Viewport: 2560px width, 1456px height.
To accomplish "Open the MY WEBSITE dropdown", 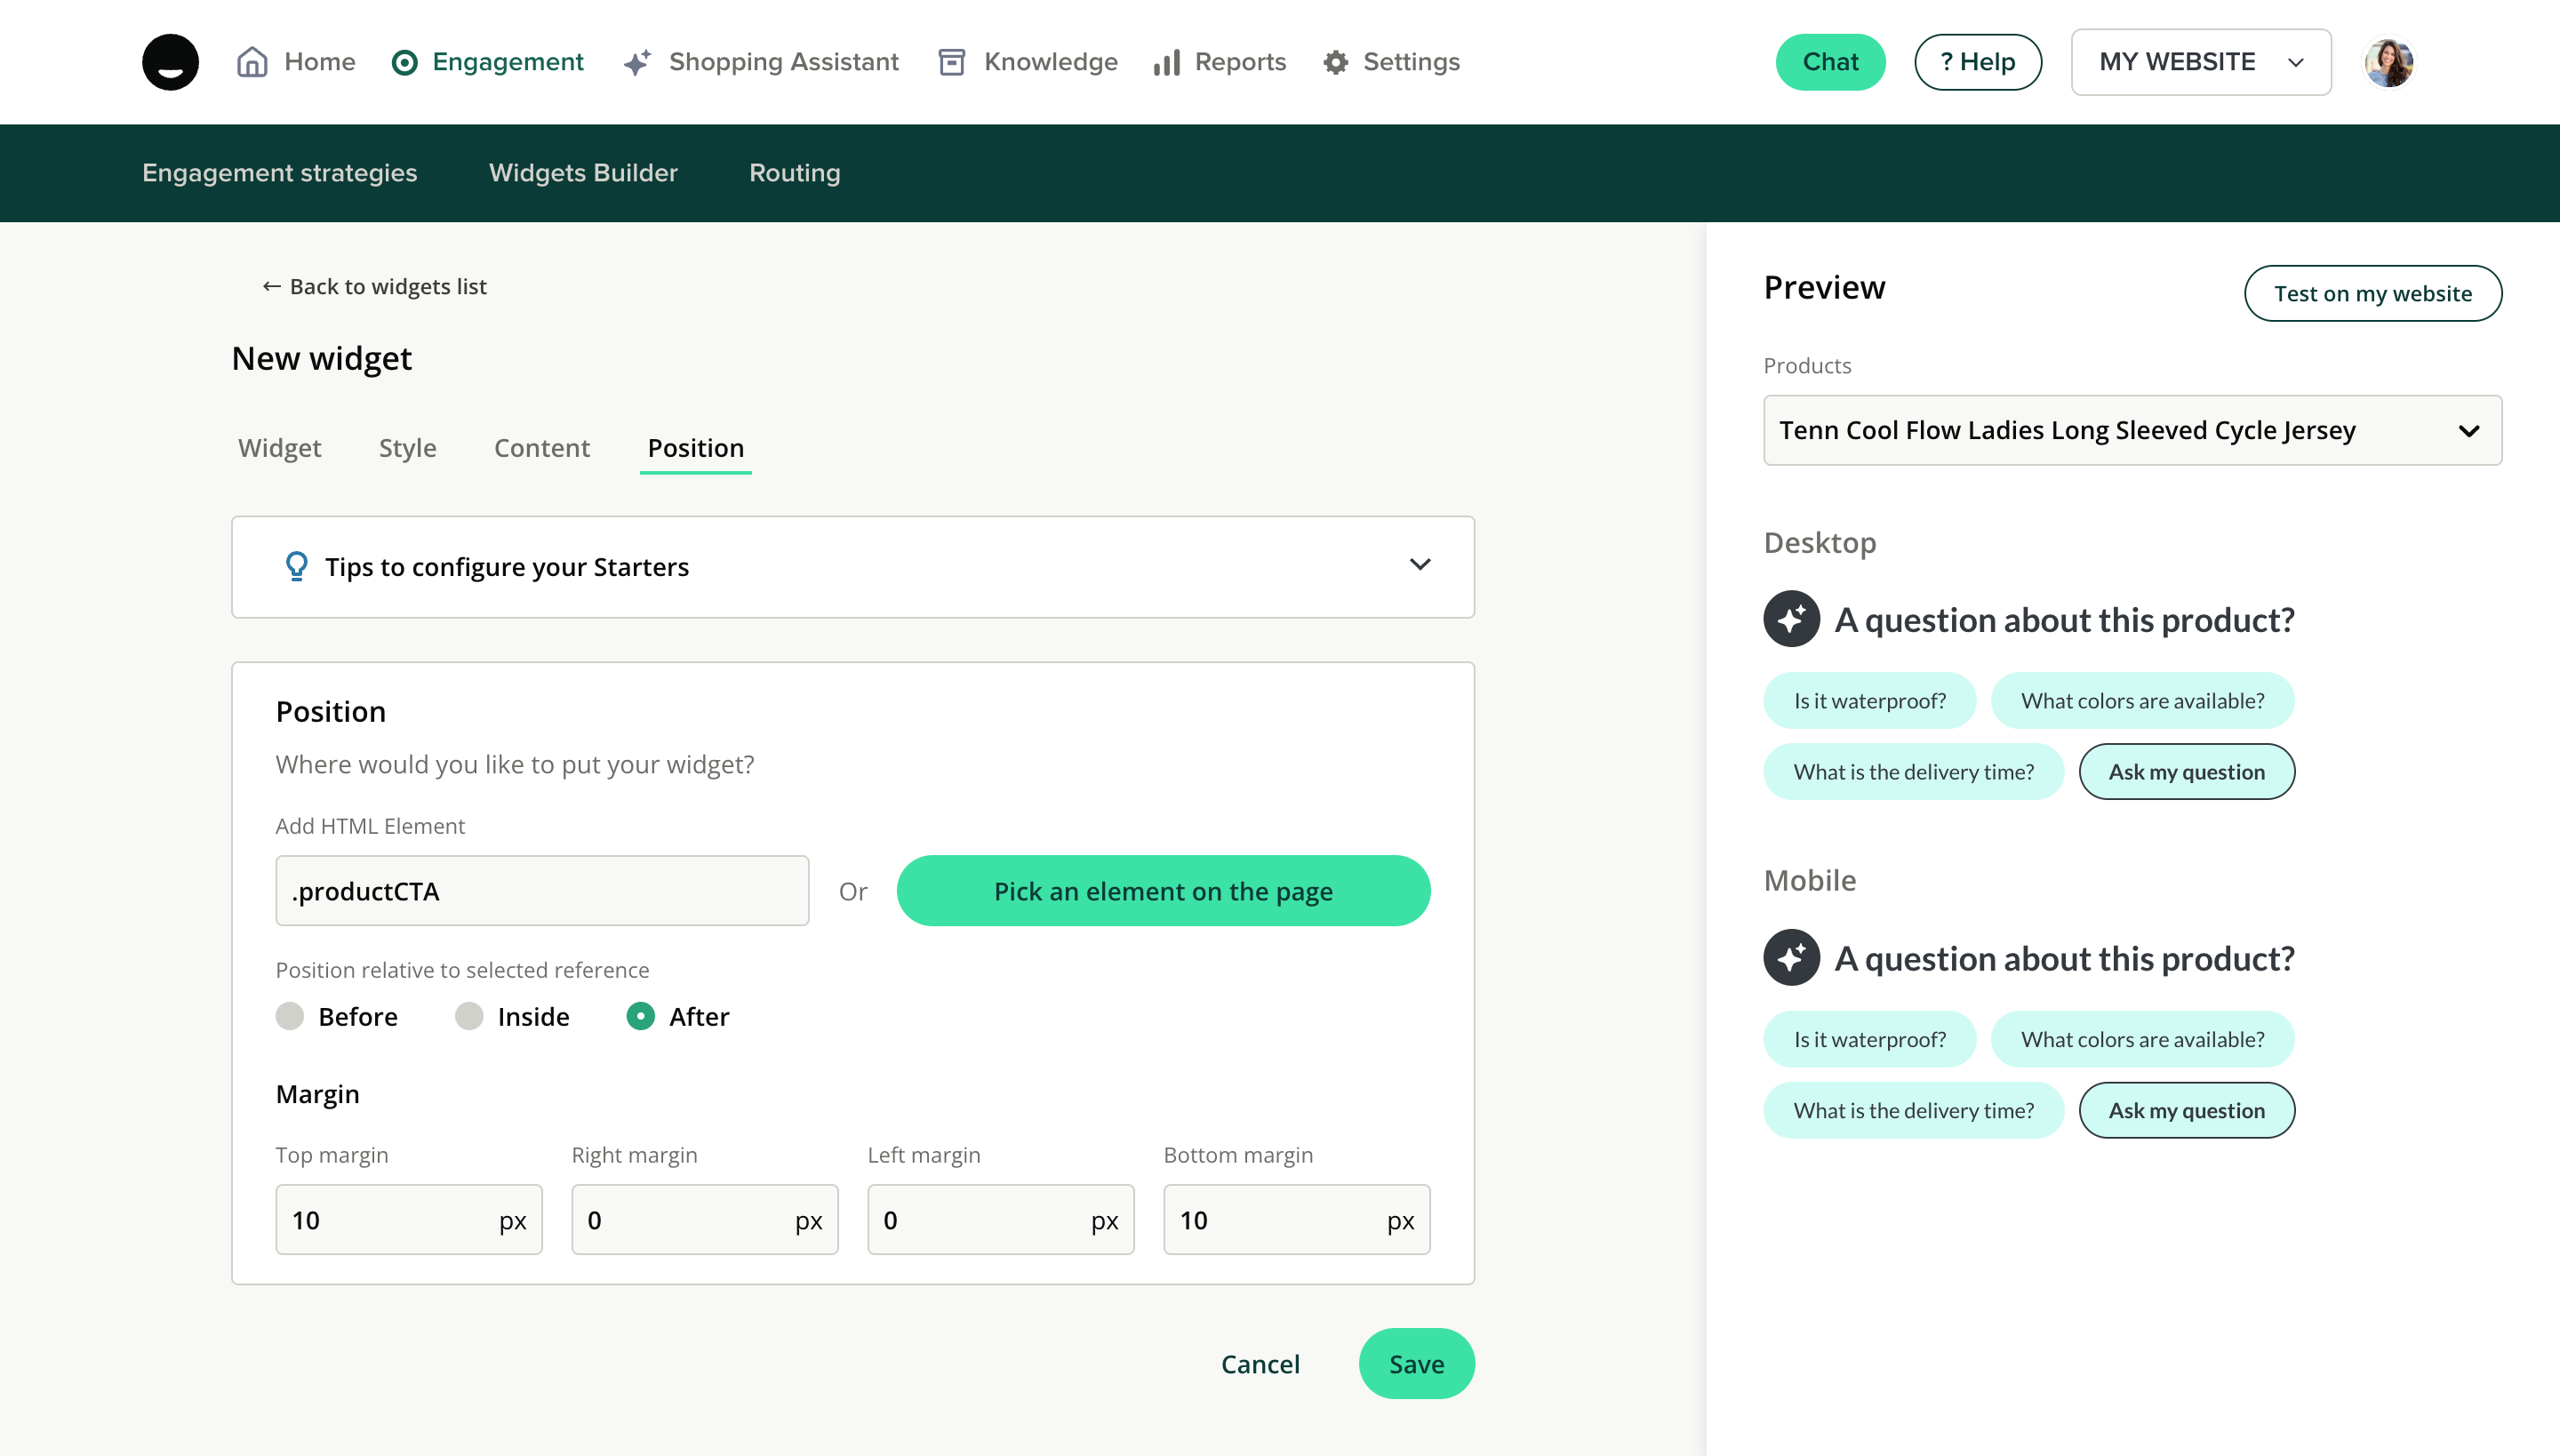I will click(x=2200, y=62).
